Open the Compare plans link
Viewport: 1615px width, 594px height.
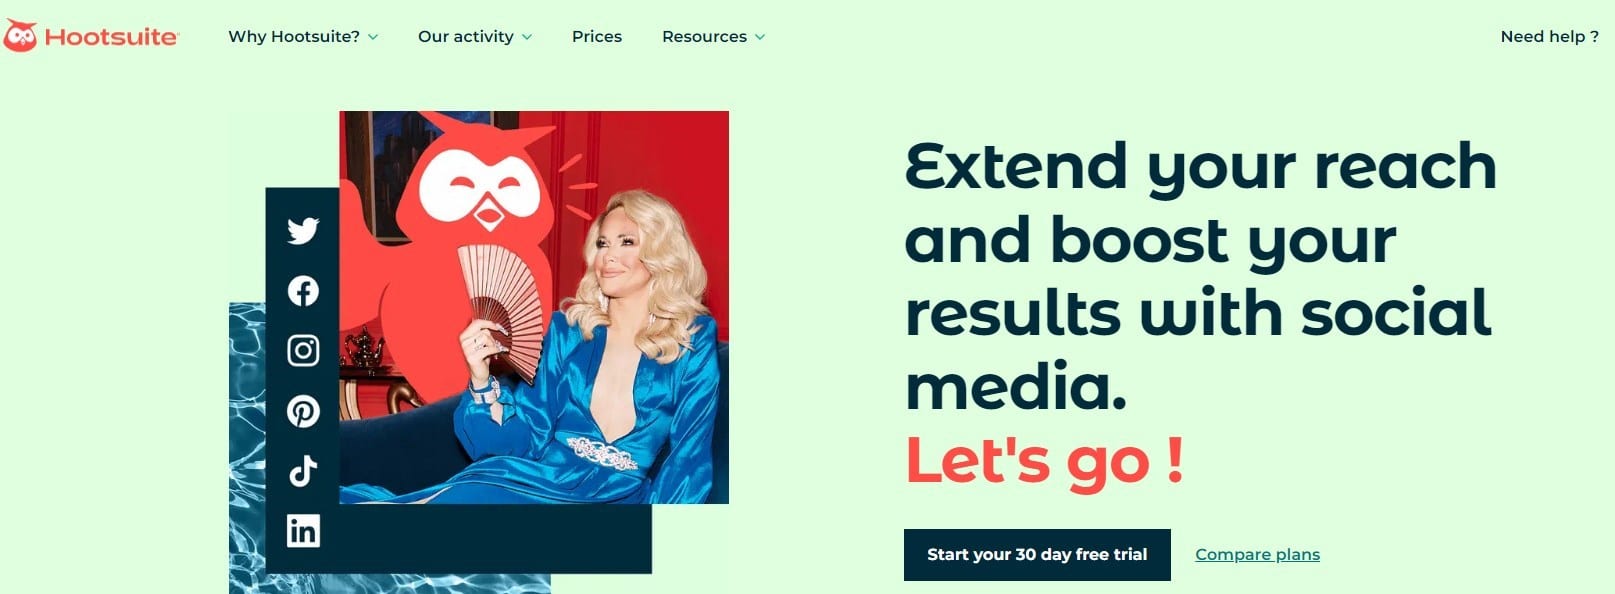pyautogui.click(x=1257, y=555)
